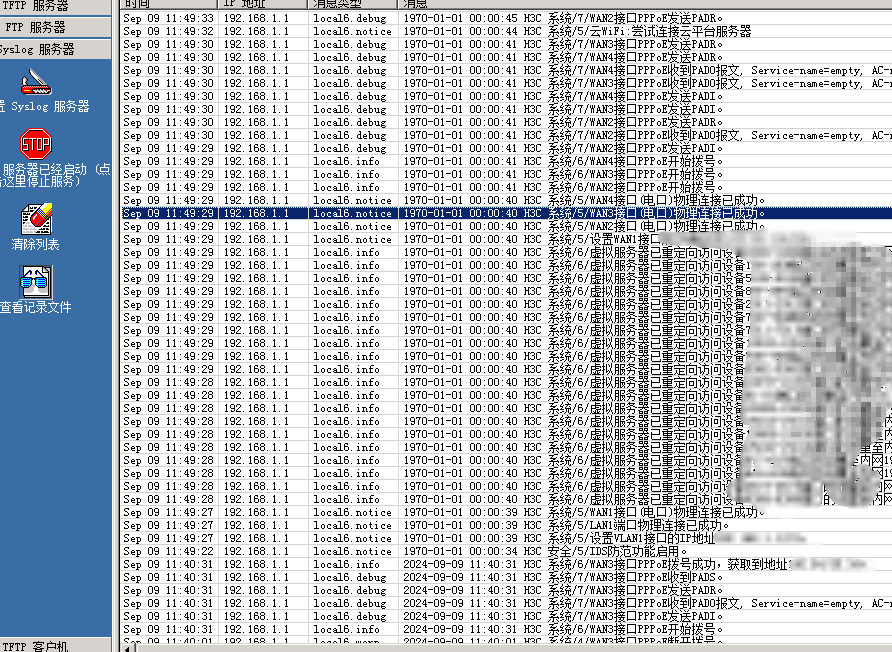The height and width of the screenshot is (652, 892).
Task: Click the 清除列表 eraser icon
Action: (x=36, y=219)
